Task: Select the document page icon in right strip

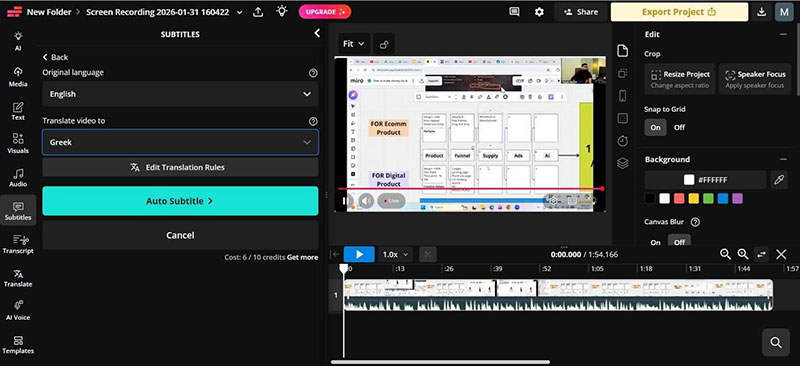Action: click(622, 51)
